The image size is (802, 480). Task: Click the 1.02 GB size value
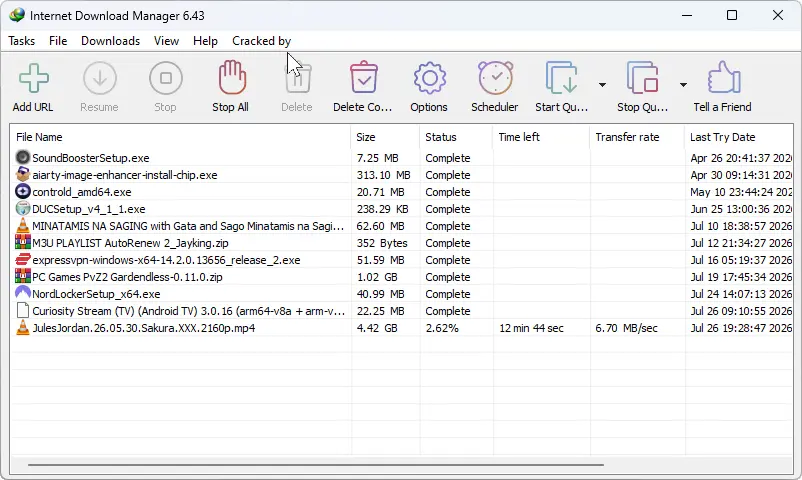[x=377, y=277]
